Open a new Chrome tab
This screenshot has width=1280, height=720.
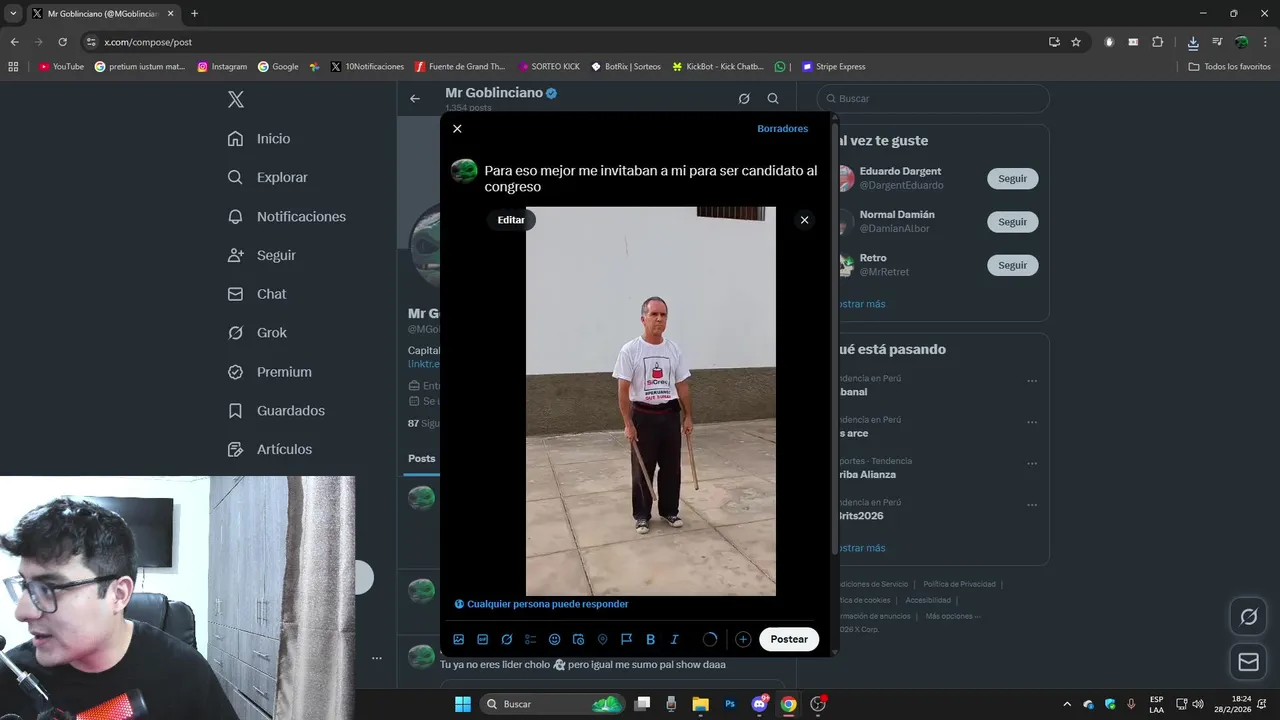click(194, 14)
